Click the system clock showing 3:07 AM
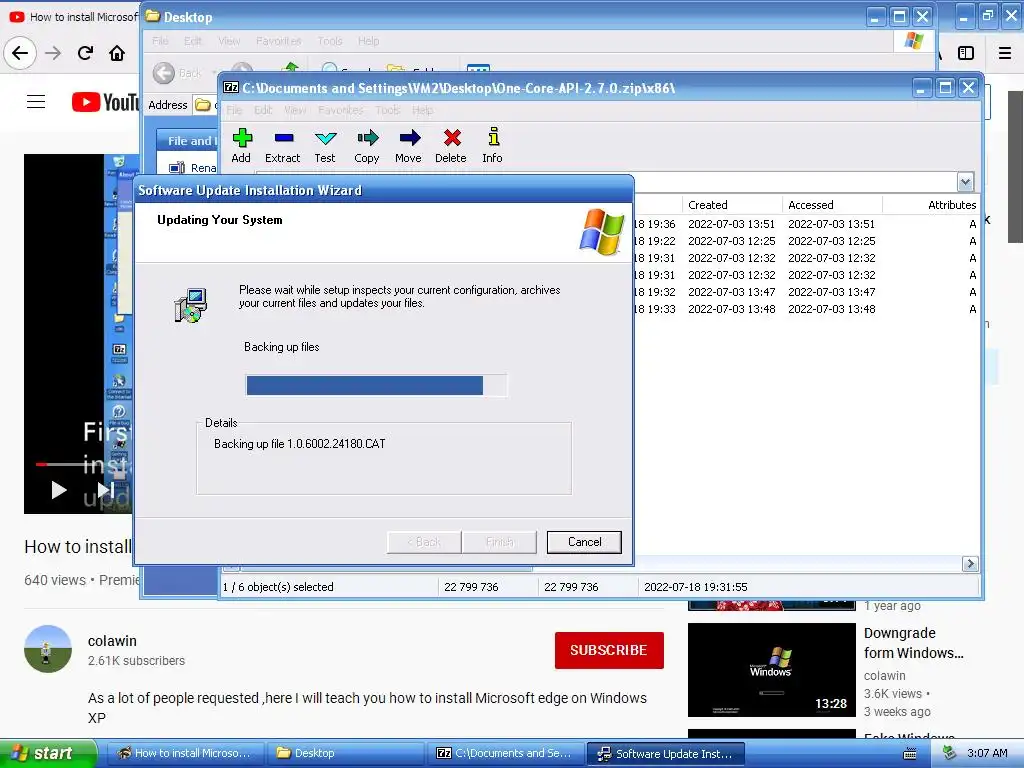The image size is (1024, 768). [987, 754]
